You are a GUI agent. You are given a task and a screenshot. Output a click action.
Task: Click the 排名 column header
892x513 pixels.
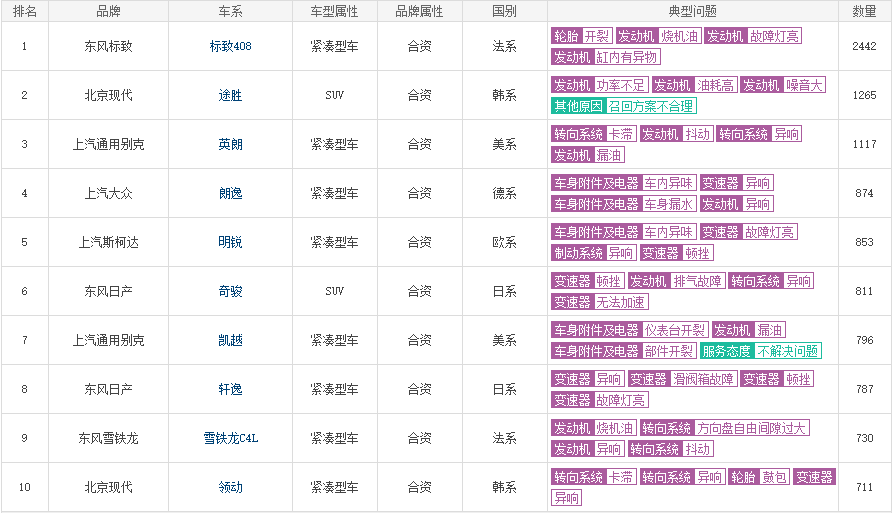pyautogui.click(x=24, y=11)
